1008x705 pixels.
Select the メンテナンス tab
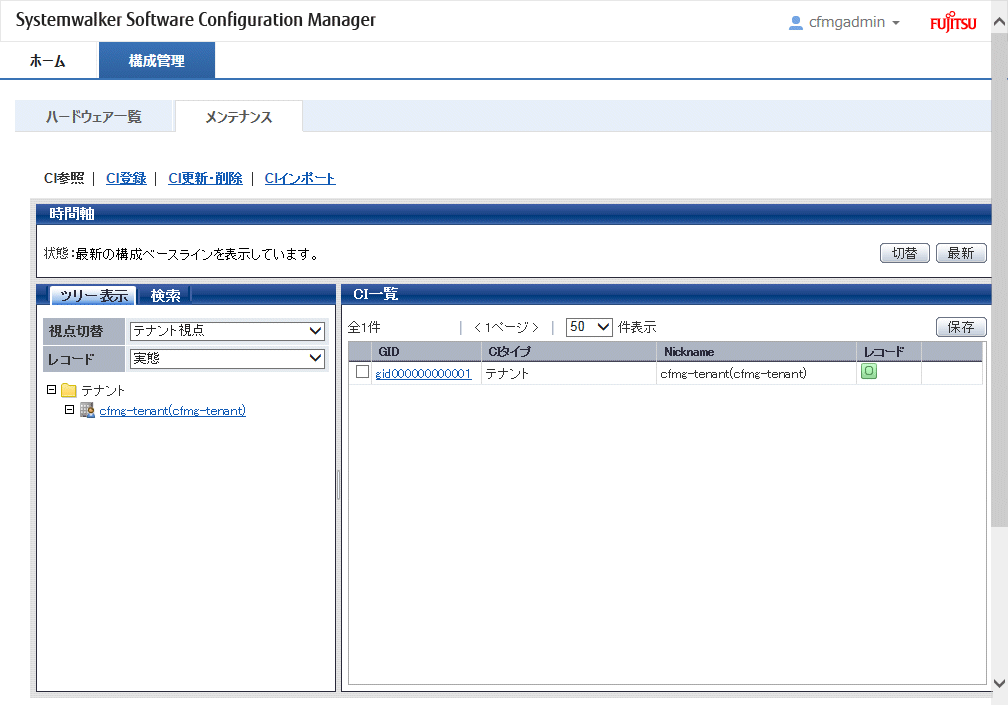click(x=238, y=116)
